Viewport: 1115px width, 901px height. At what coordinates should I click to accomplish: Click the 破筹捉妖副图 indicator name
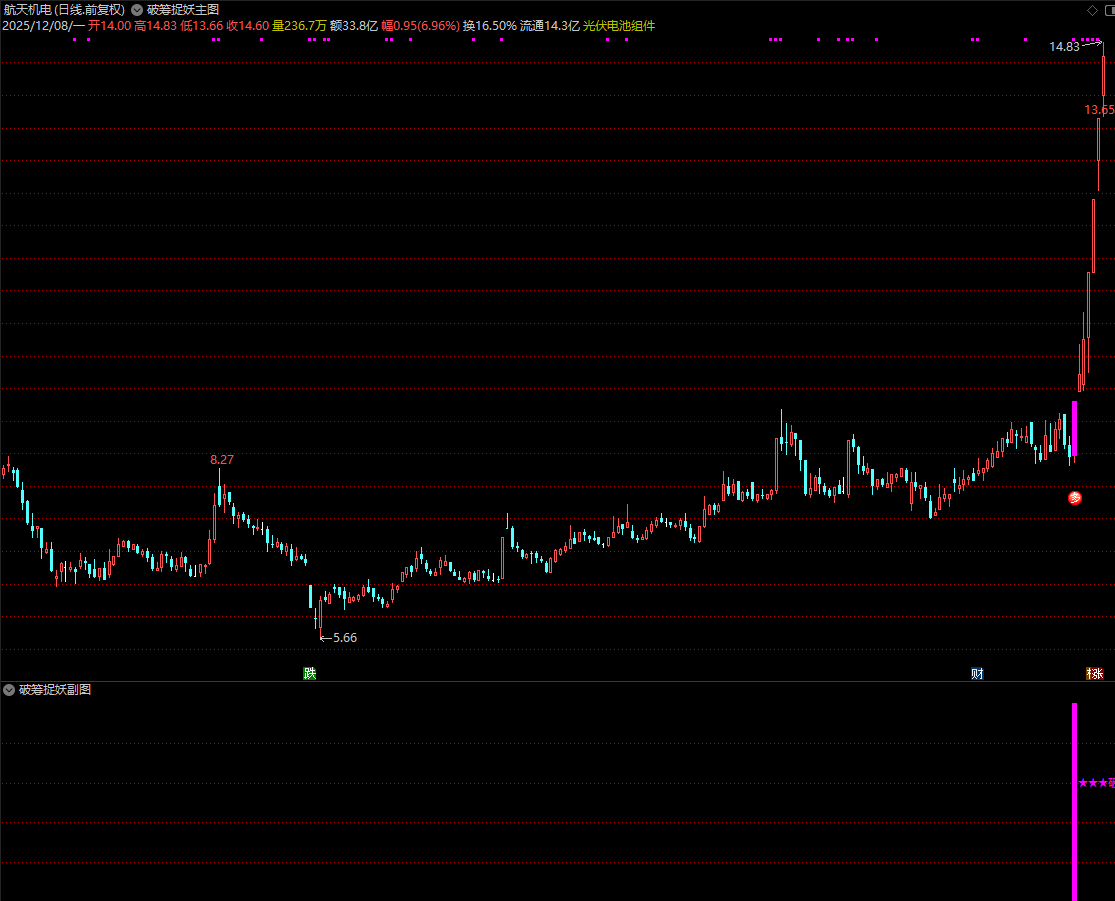[55, 690]
